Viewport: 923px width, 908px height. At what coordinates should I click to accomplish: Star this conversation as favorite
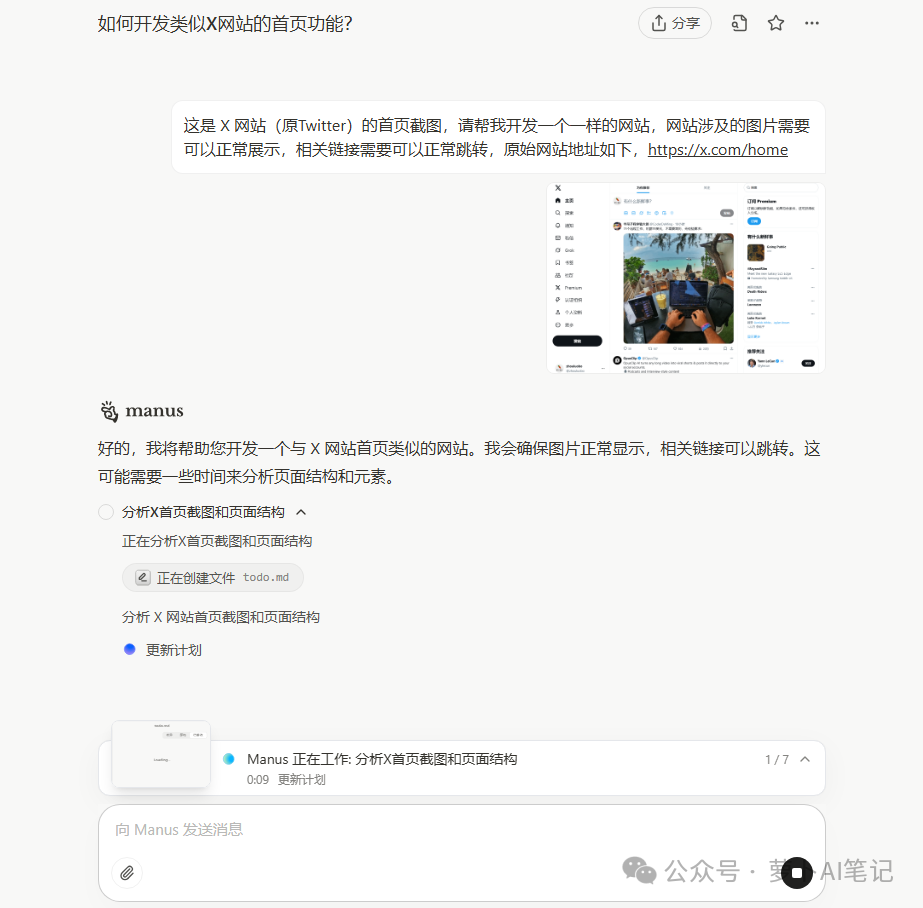coord(776,24)
